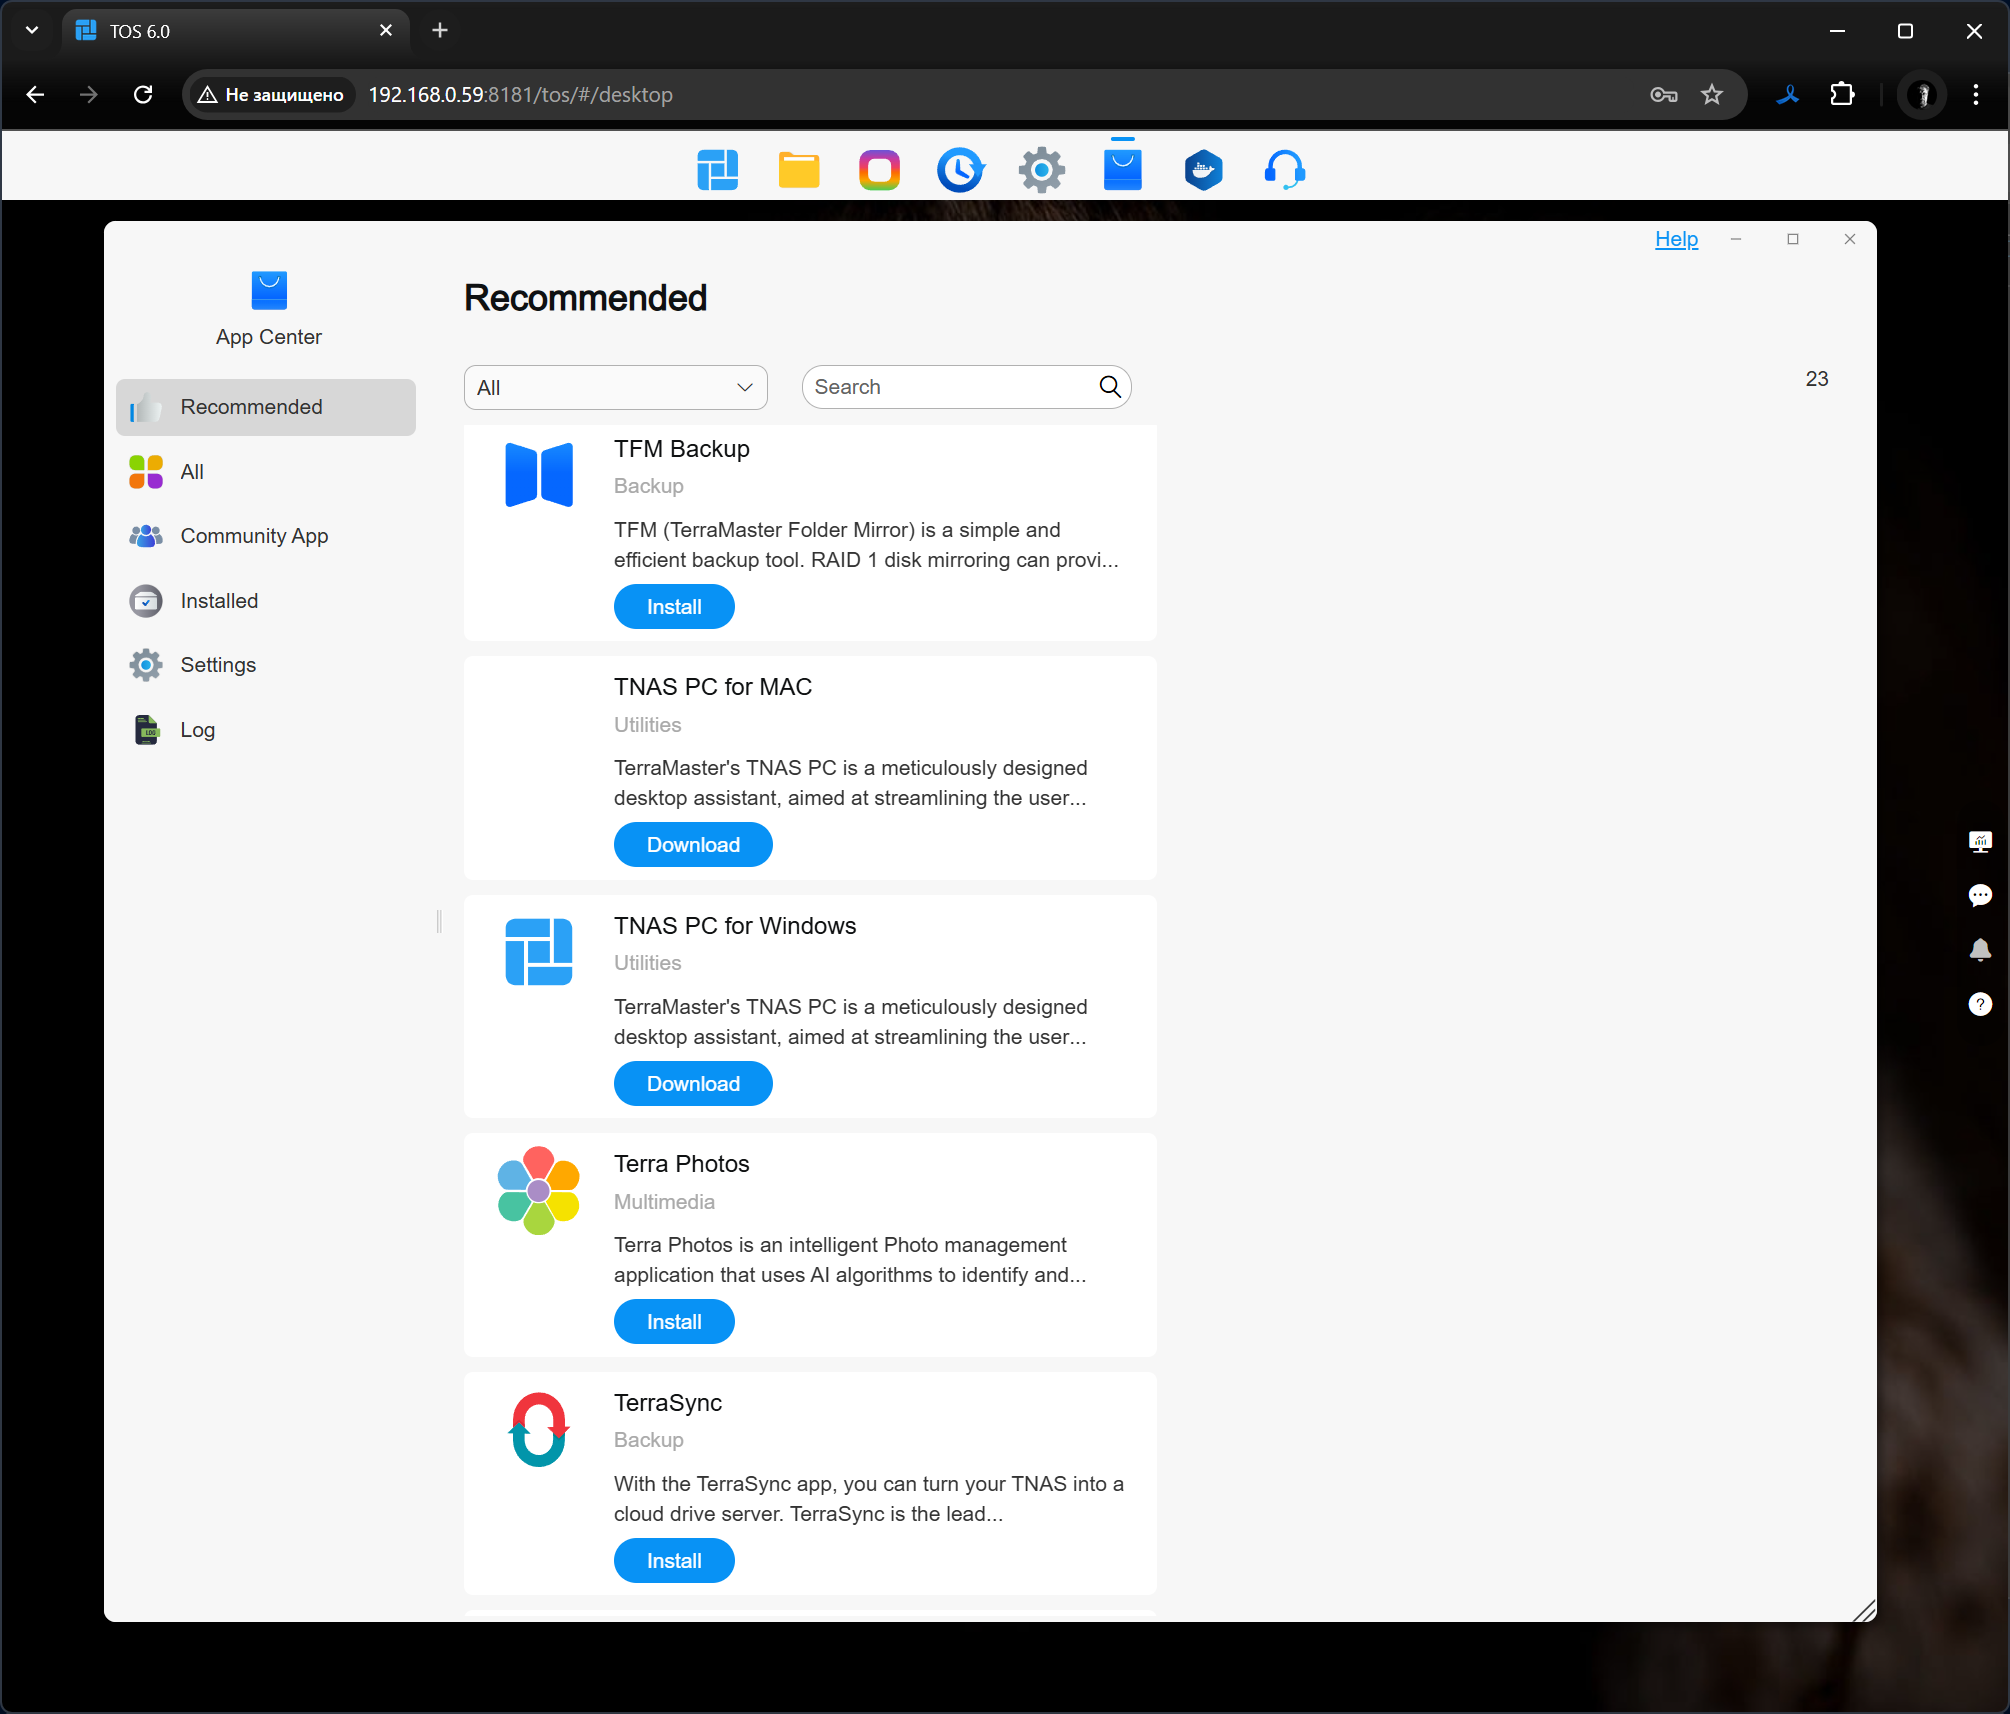Open the Control Panel gear in dock
Image resolution: width=2010 pixels, height=1714 pixels.
pos(1041,170)
